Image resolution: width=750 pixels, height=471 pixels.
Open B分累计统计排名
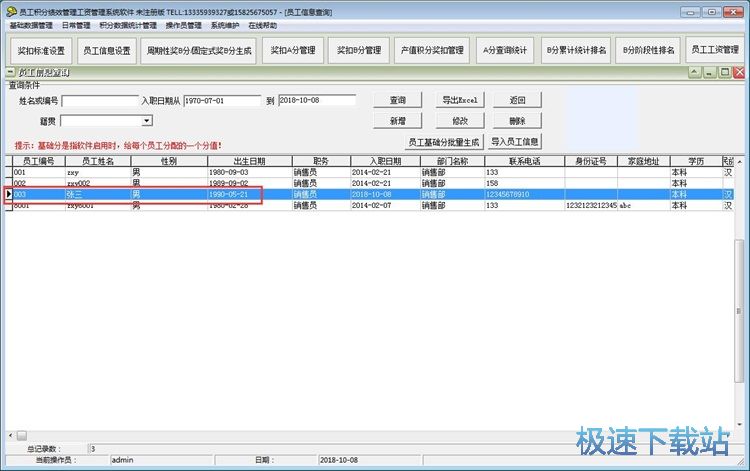pos(576,50)
